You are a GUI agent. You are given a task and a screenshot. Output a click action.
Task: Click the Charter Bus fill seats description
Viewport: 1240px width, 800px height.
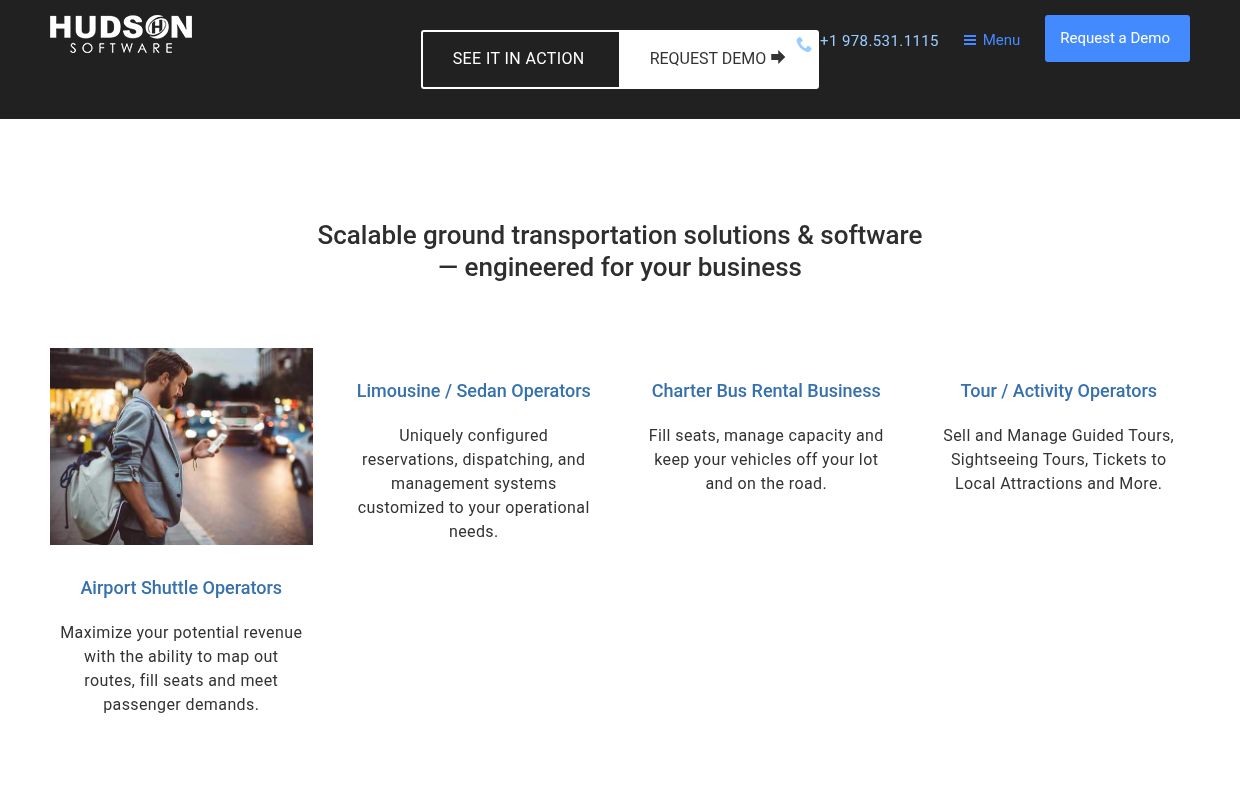[766, 459]
